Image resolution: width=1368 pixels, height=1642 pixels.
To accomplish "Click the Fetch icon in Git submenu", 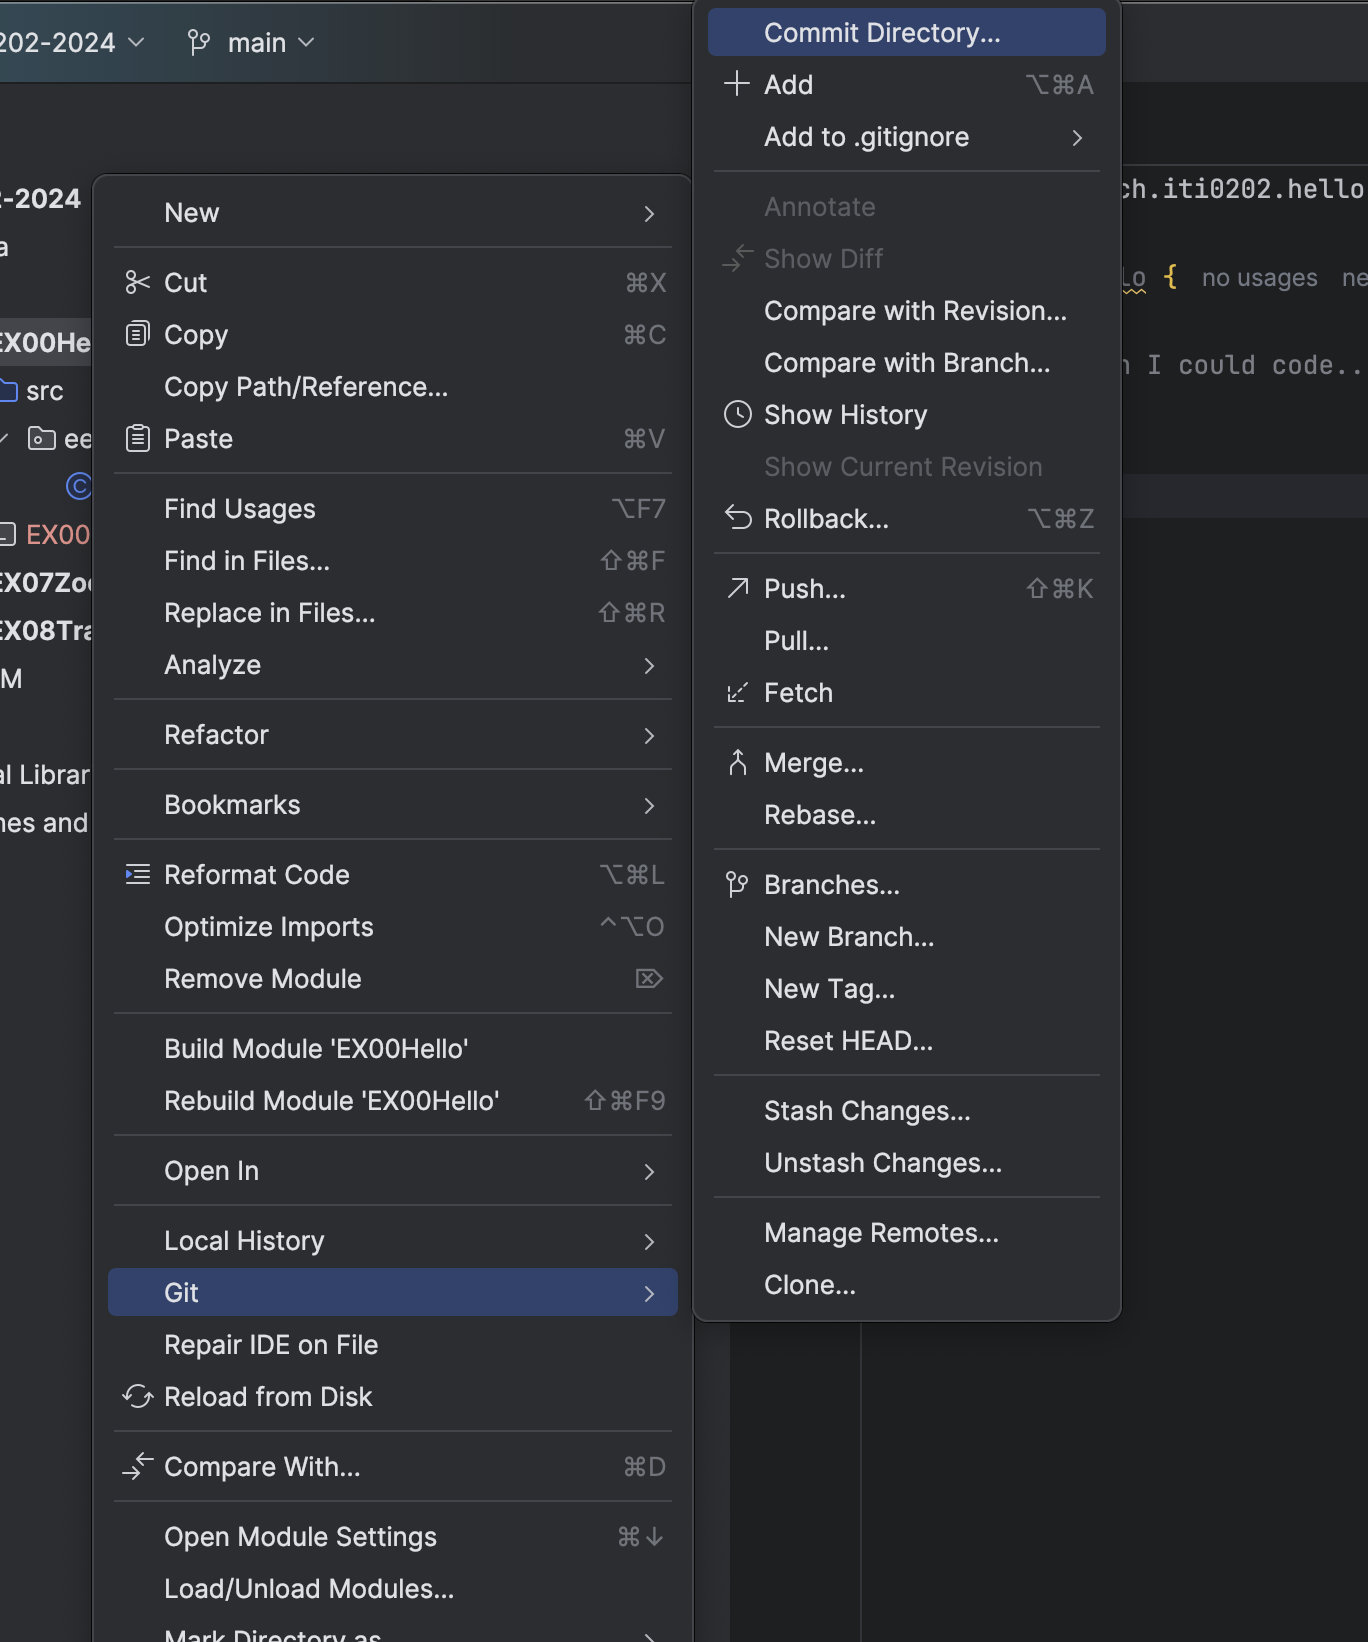I will coord(737,692).
